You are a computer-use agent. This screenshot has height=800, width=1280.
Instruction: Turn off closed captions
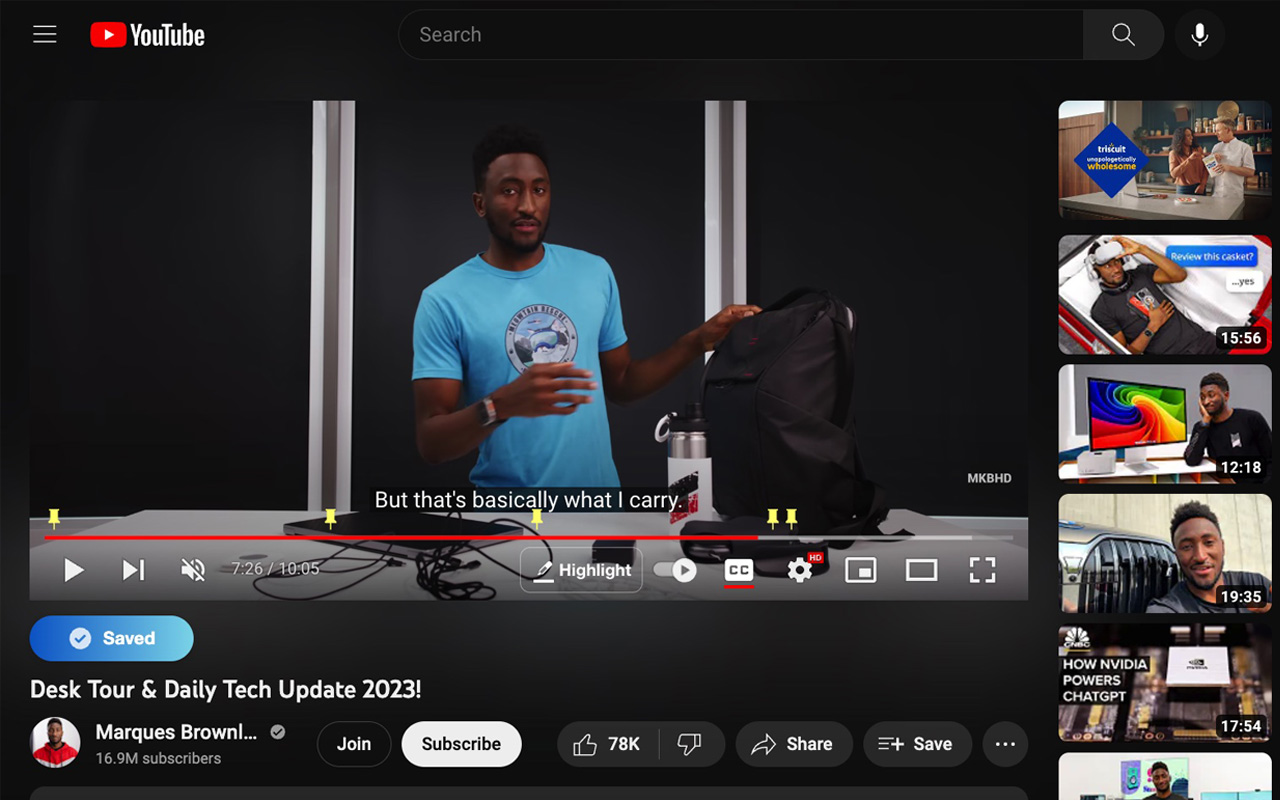coord(739,570)
